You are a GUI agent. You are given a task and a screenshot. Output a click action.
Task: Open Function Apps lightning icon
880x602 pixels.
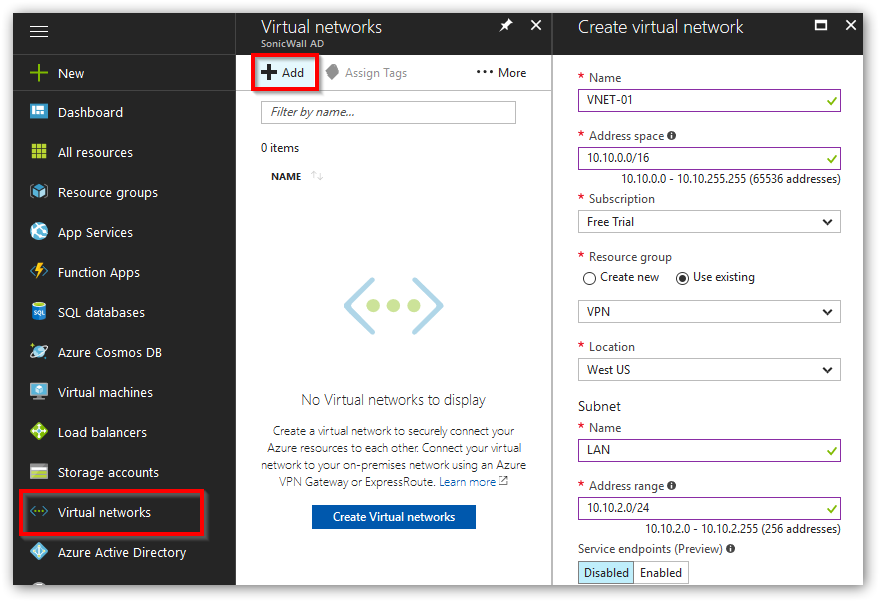pos(39,271)
